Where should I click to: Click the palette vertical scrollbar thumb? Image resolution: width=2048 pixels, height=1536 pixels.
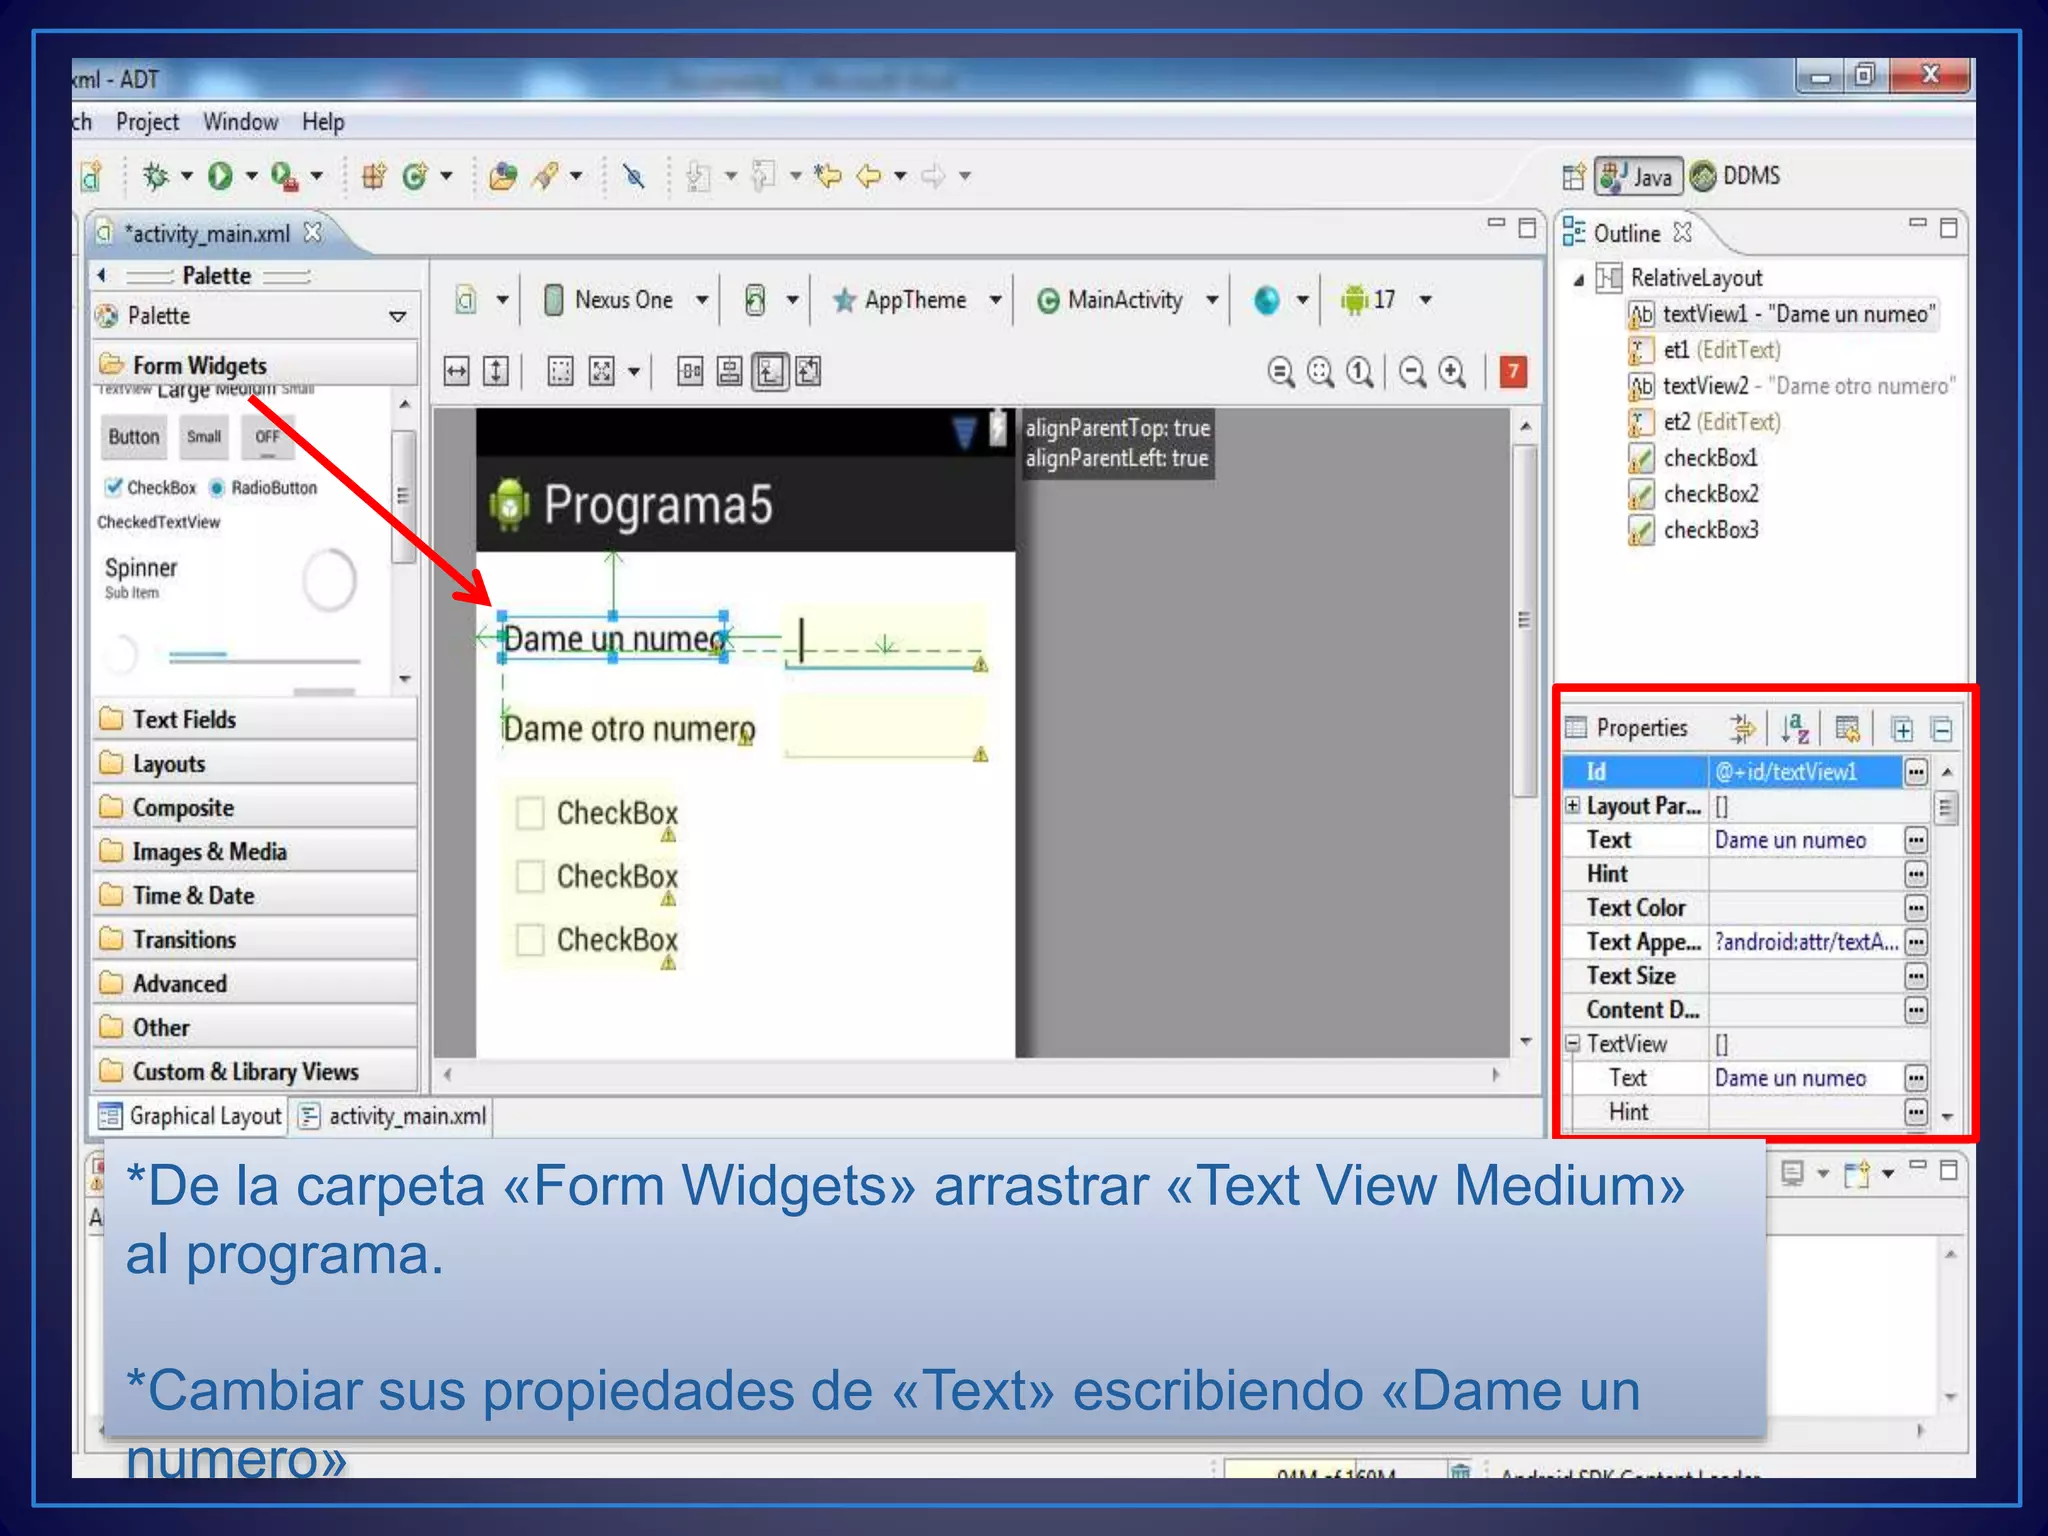pyautogui.click(x=403, y=496)
